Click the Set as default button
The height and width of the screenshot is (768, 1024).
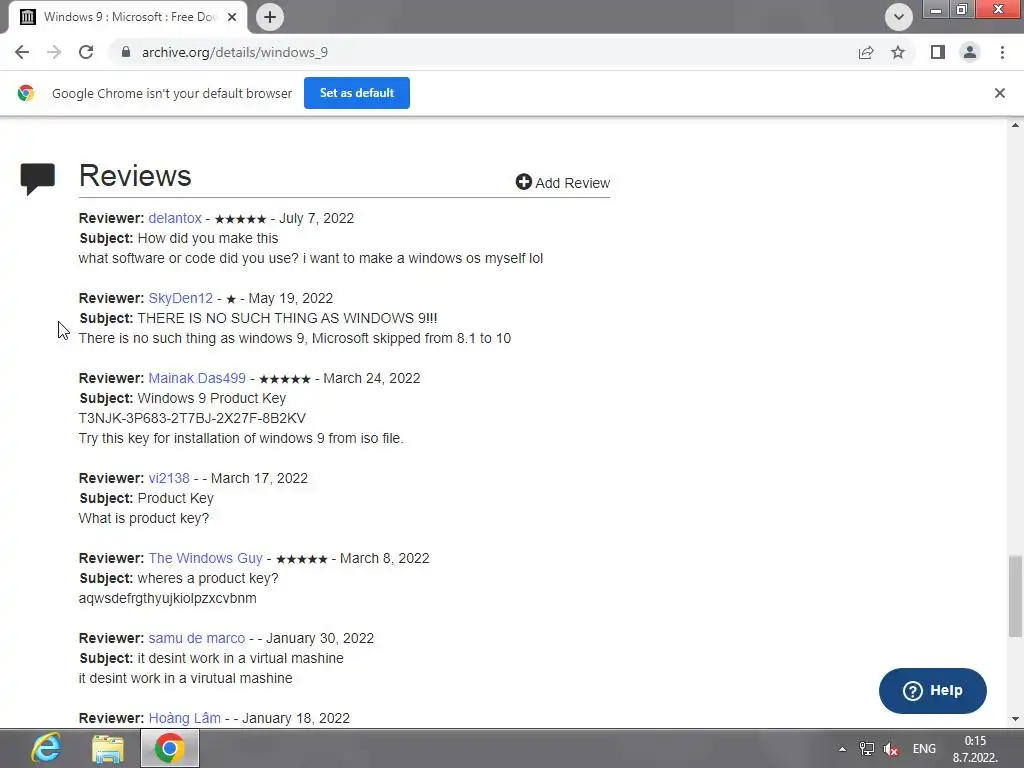pyautogui.click(x=357, y=93)
